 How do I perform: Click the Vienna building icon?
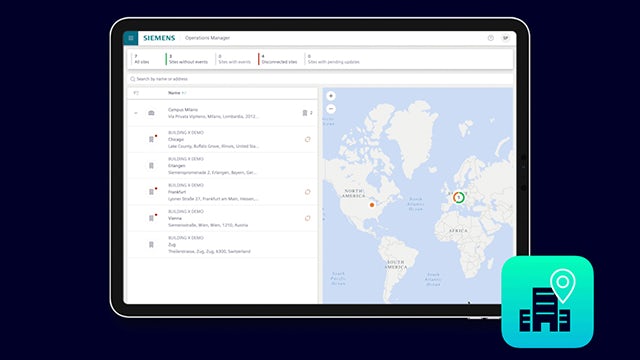(x=151, y=218)
